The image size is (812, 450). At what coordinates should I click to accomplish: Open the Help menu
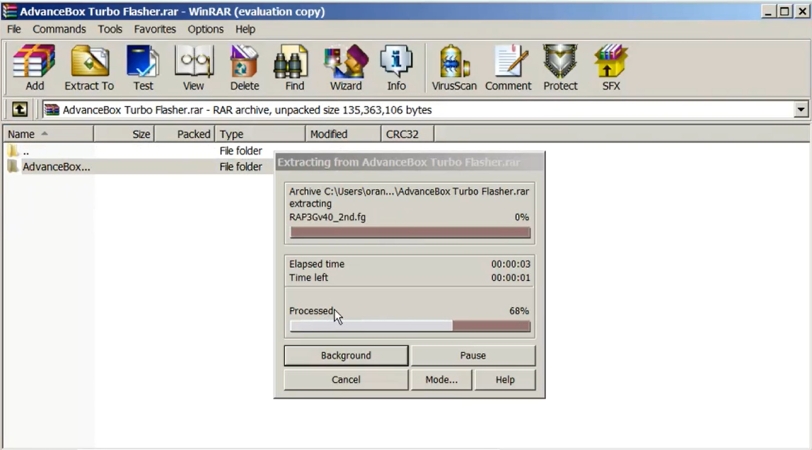pyautogui.click(x=245, y=29)
